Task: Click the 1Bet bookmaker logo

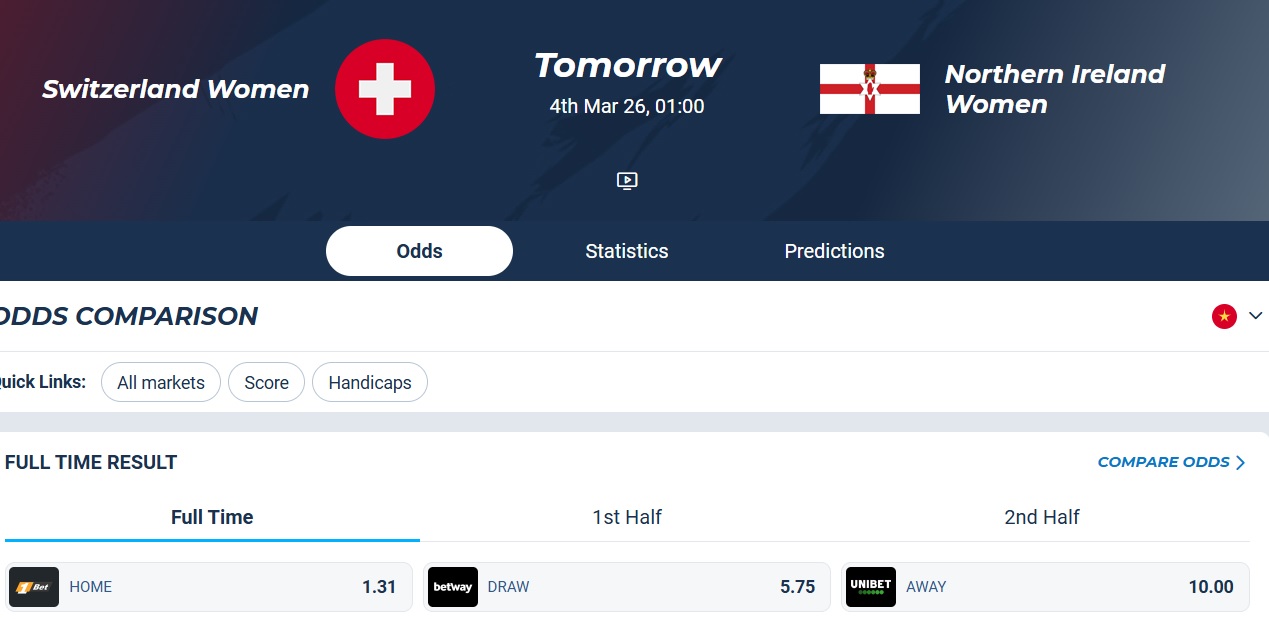Action: click(34, 587)
